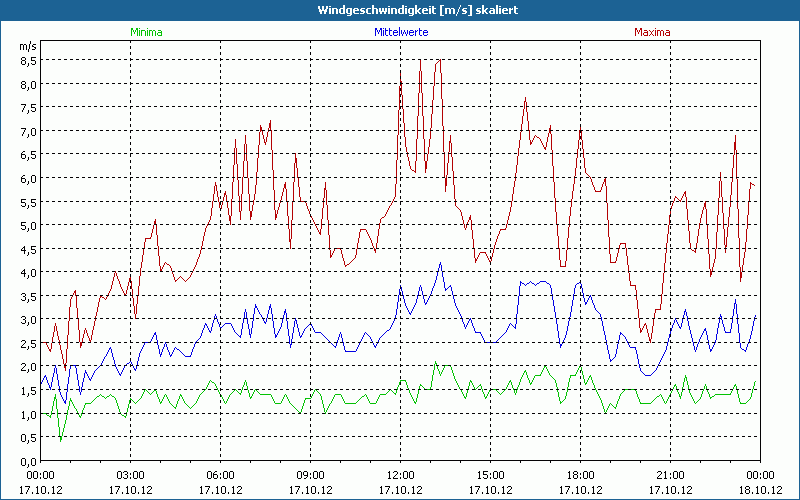Click the '2,0' y-axis value
The image size is (800, 500).
coord(29,367)
